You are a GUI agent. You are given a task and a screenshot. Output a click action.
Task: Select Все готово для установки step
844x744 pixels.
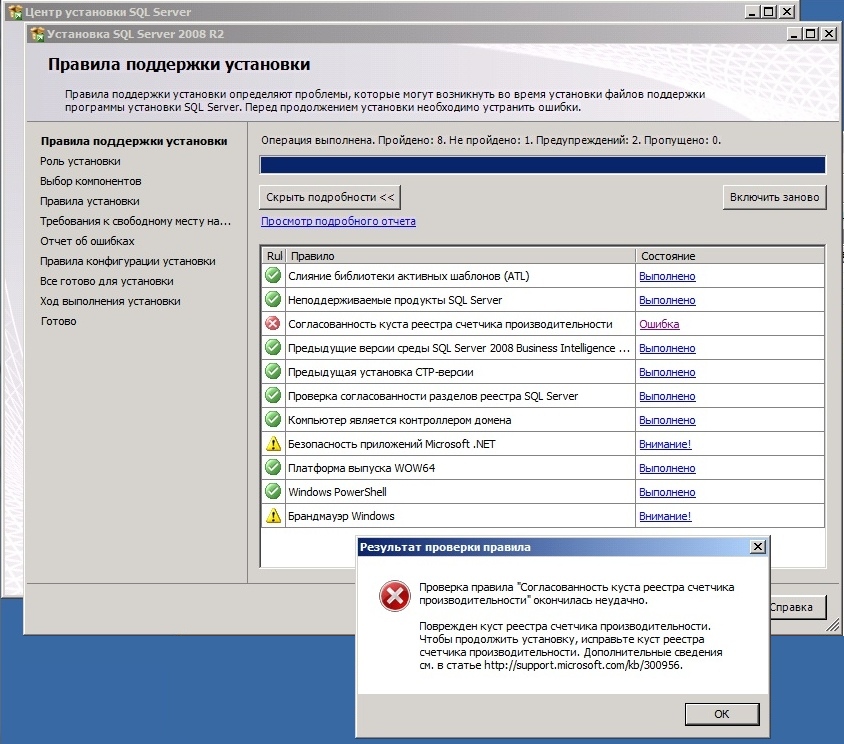coord(107,280)
